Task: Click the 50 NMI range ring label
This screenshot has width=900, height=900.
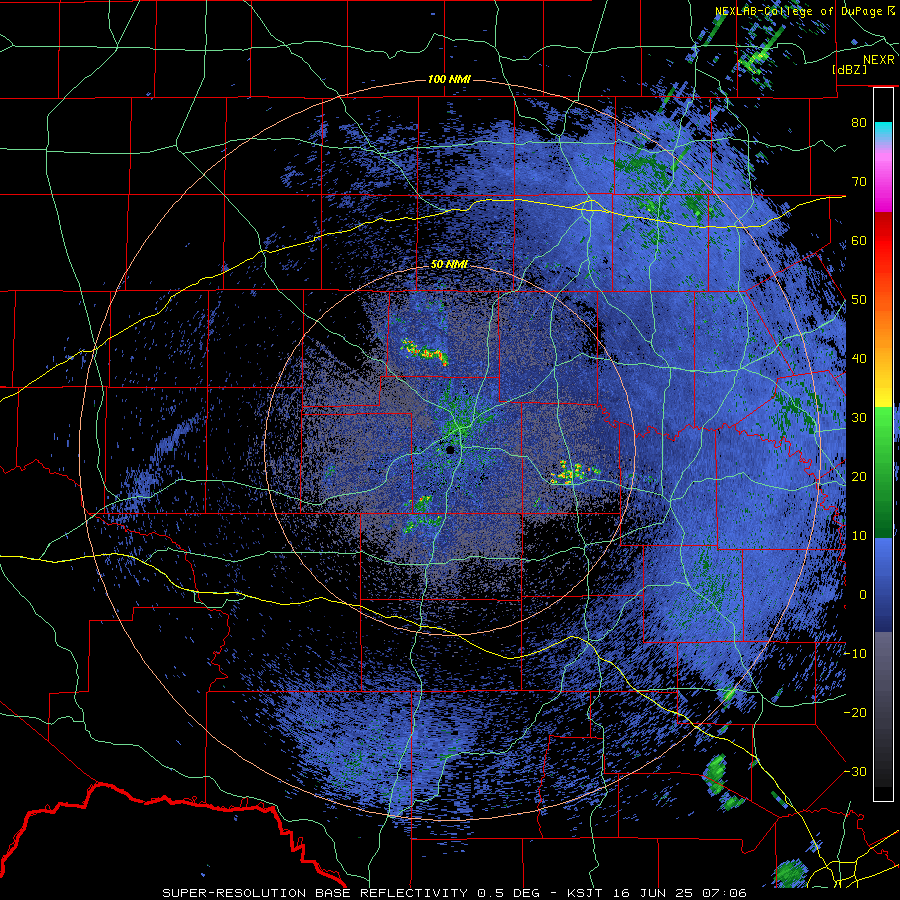Action: 449,265
